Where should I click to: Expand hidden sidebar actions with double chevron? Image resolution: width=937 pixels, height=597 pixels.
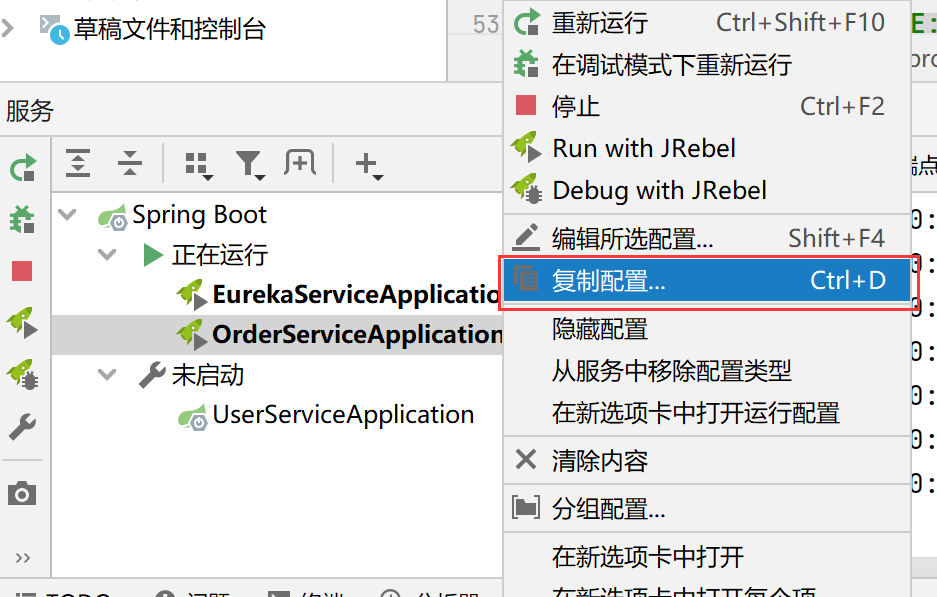click(23, 558)
